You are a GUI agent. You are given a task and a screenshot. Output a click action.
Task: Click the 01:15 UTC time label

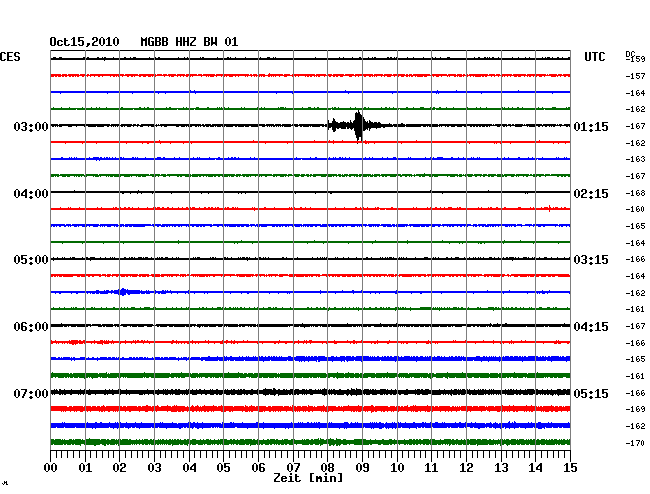[x=591, y=127]
